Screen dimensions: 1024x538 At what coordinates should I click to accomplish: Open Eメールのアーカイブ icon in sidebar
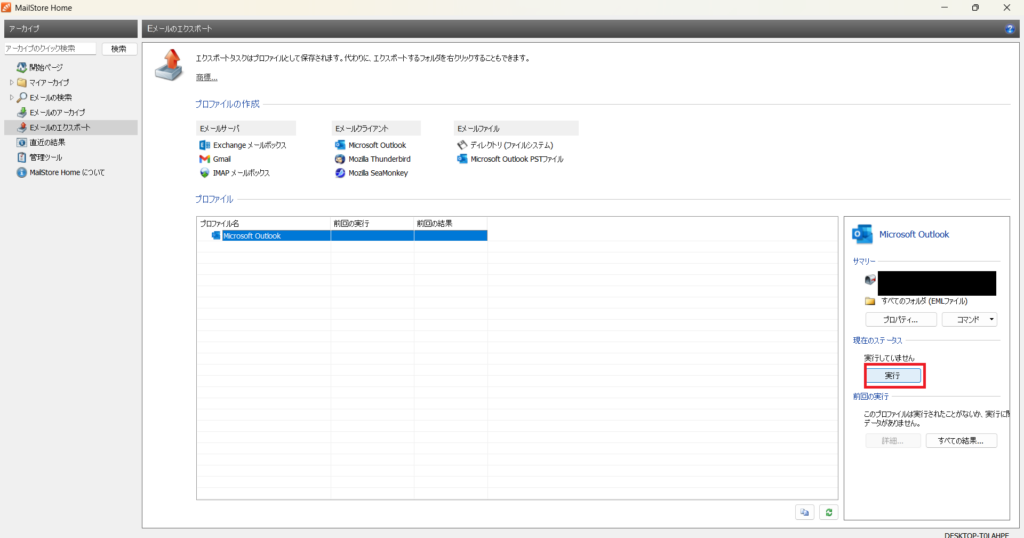coord(22,112)
